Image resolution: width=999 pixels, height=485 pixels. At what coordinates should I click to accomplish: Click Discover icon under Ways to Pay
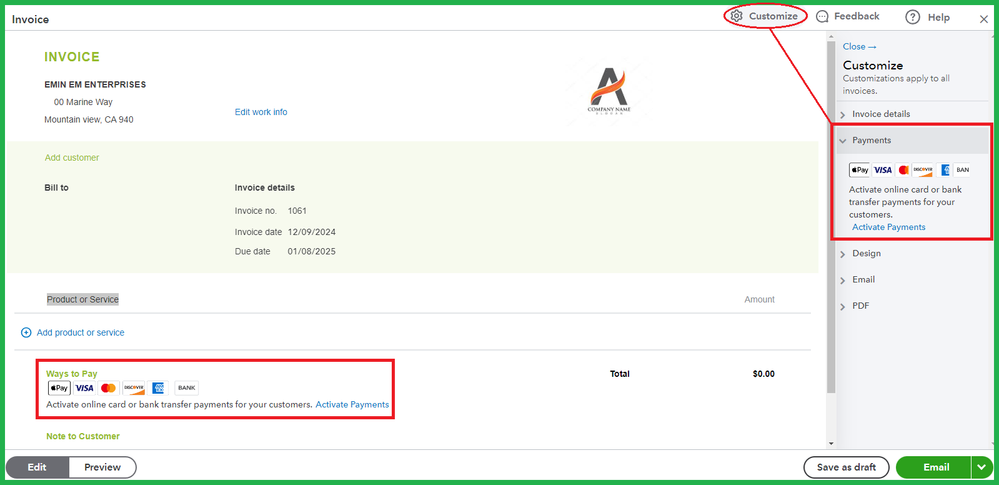pyautogui.click(x=134, y=388)
